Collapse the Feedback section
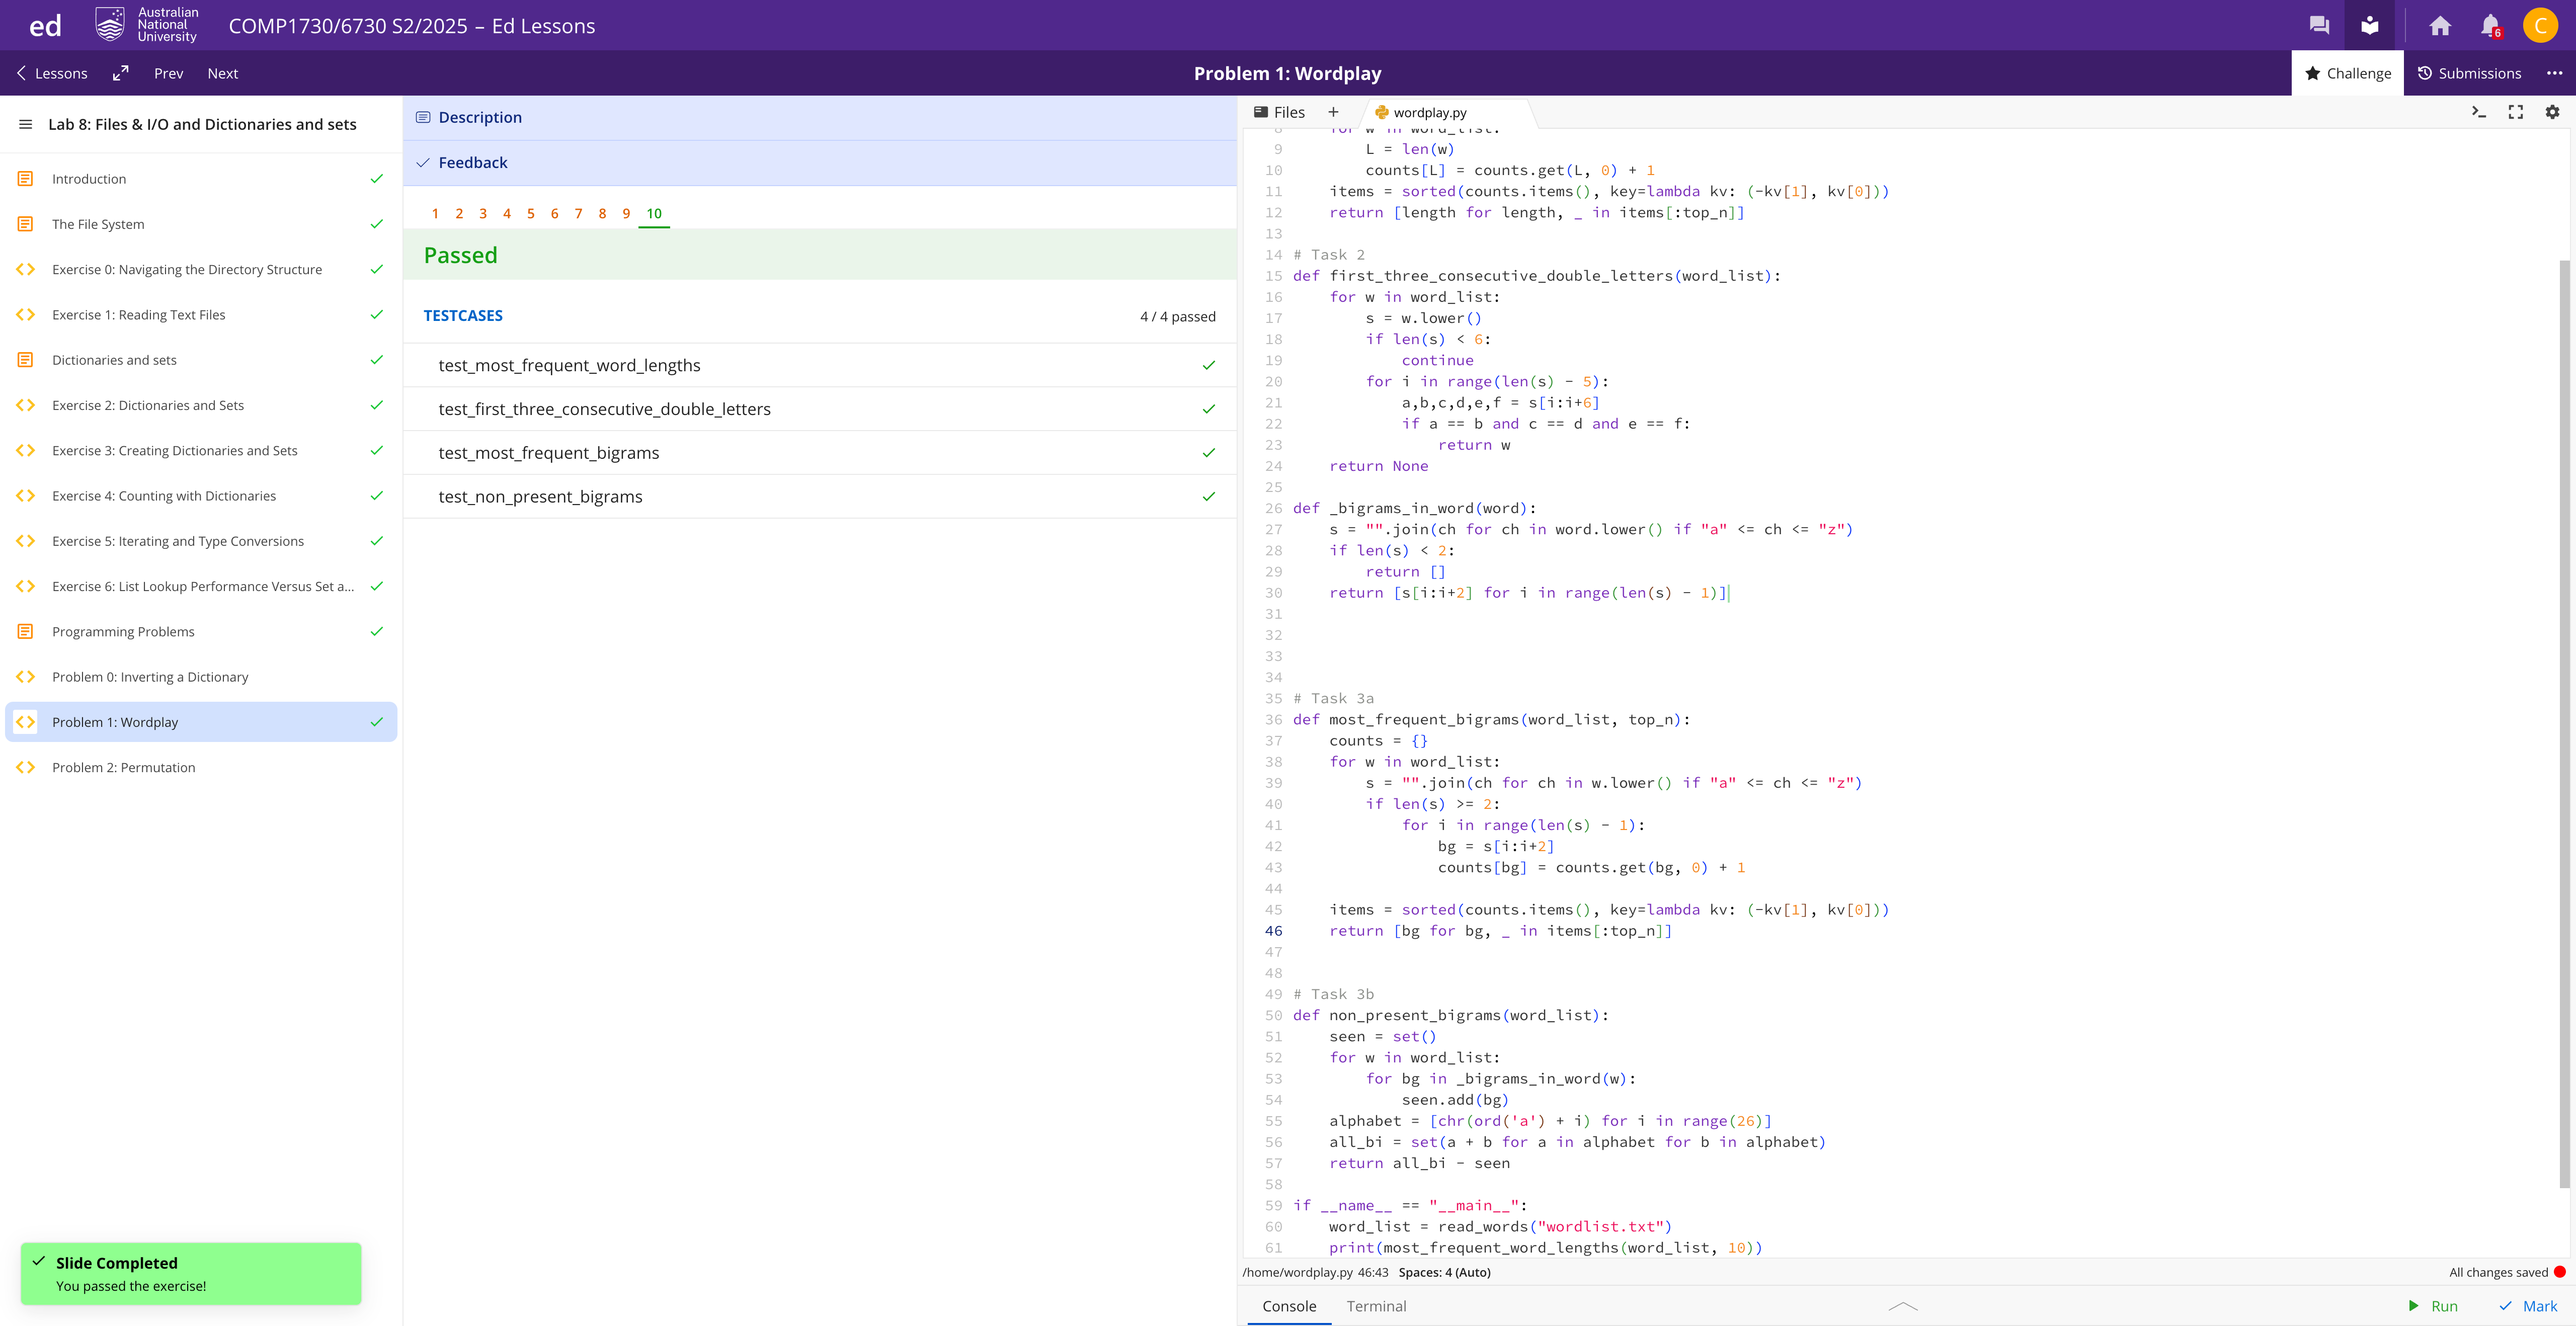This screenshot has width=2576, height=1326. click(820, 163)
